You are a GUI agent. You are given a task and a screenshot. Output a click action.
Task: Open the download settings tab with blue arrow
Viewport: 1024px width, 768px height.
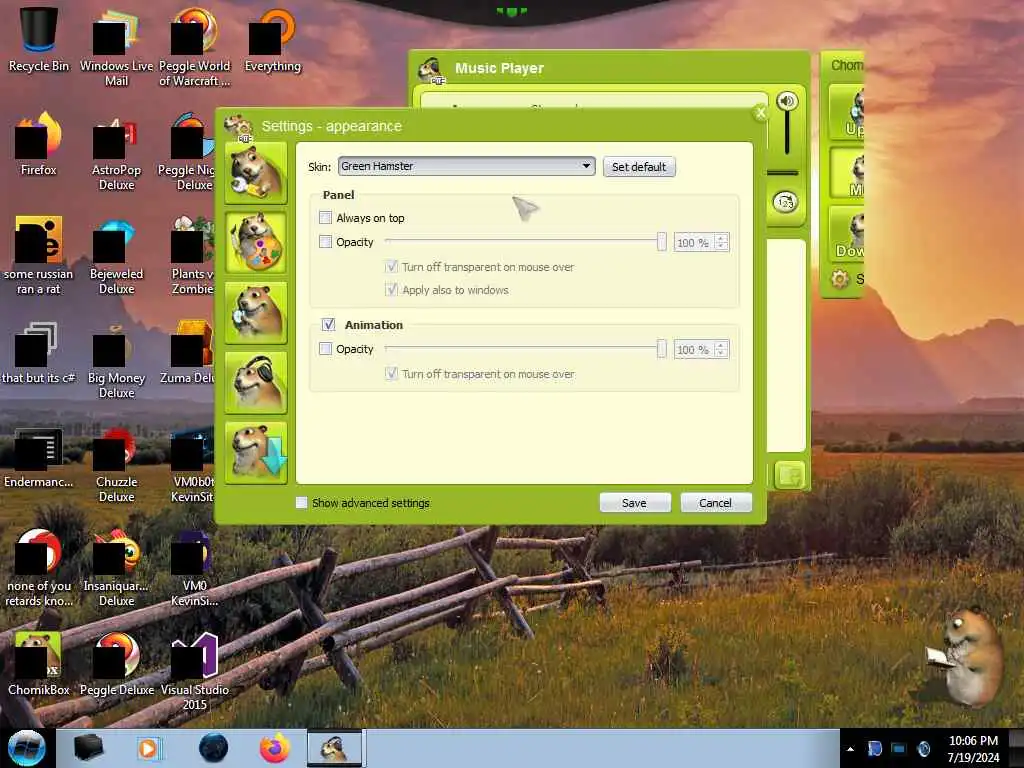click(255, 453)
